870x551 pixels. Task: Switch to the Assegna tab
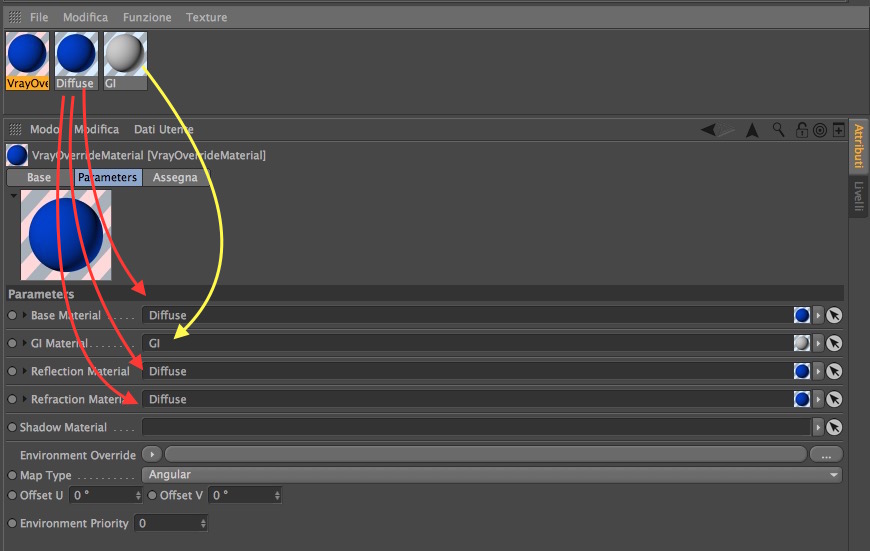click(175, 178)
